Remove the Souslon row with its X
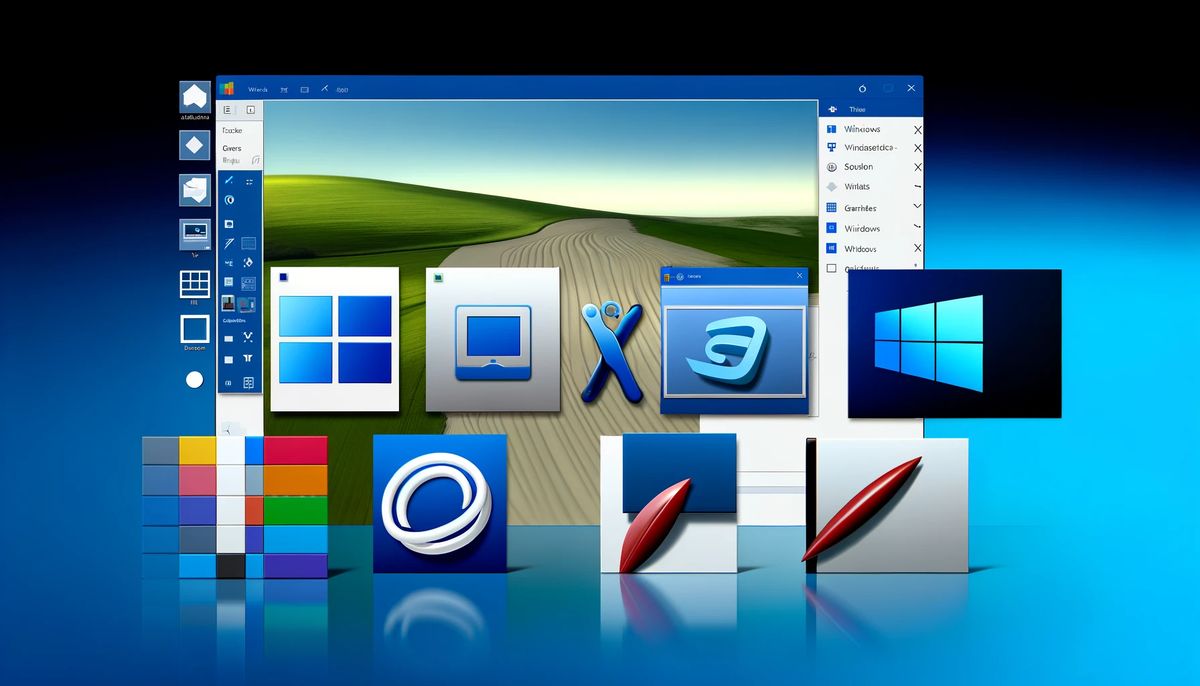Viewport: 1200px width, 686px height. [917, 167]
